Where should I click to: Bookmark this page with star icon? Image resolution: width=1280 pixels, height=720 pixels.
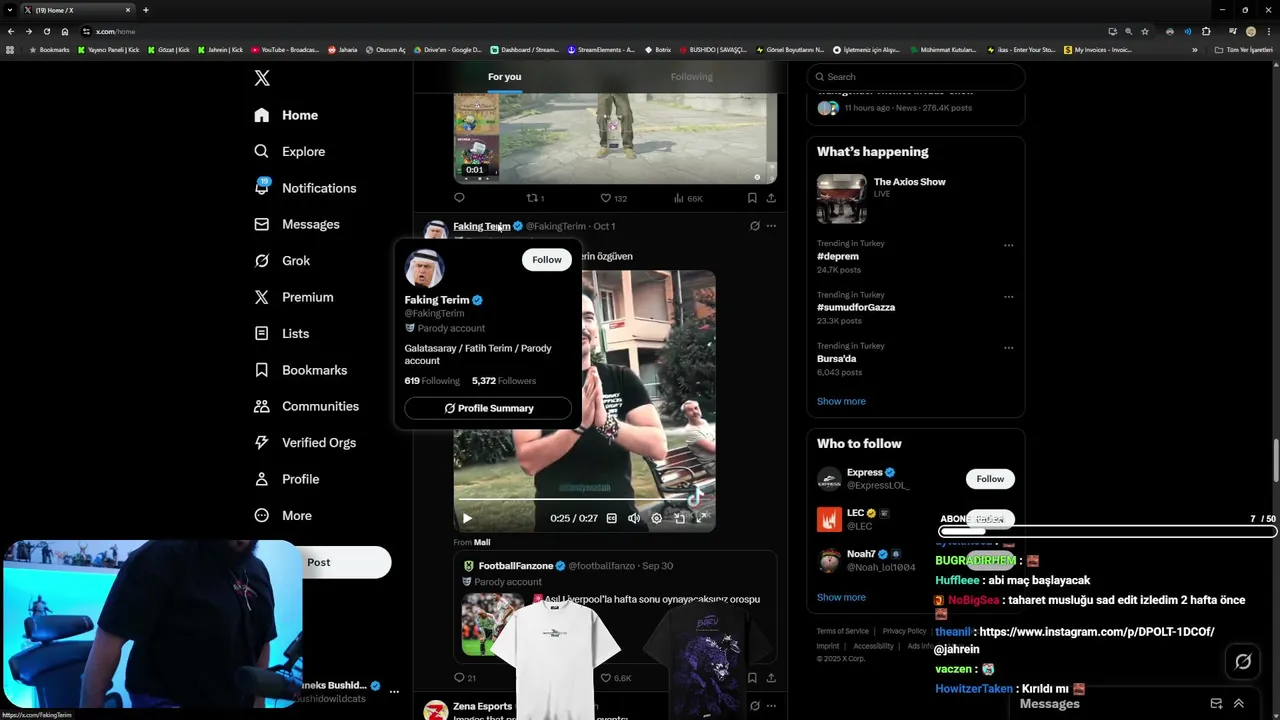pos(1145,31)
